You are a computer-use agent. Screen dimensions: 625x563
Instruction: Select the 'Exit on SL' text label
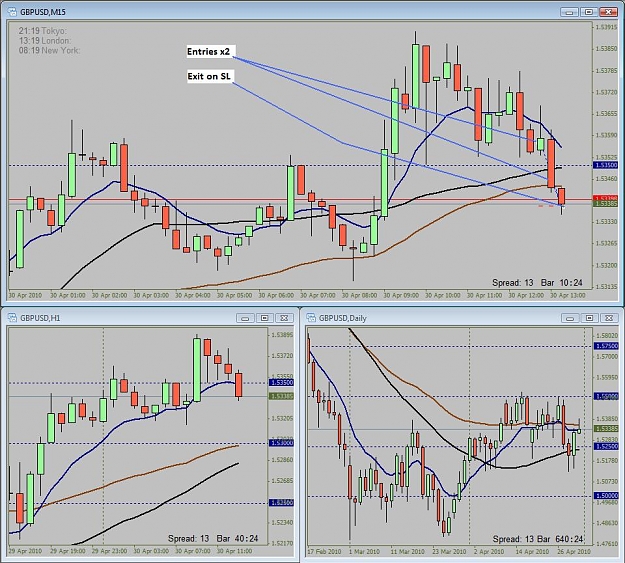(210, 77)
